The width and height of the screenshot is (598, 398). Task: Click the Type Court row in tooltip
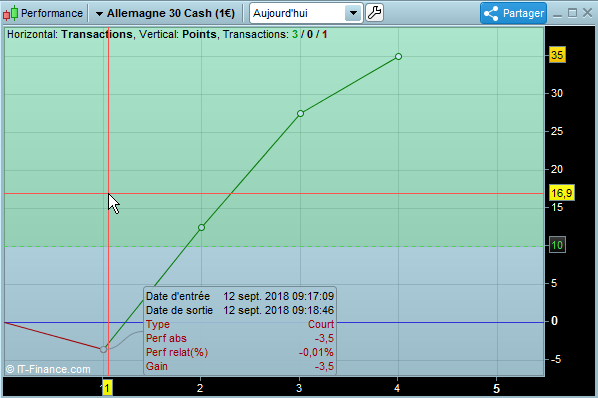(240, 324)
